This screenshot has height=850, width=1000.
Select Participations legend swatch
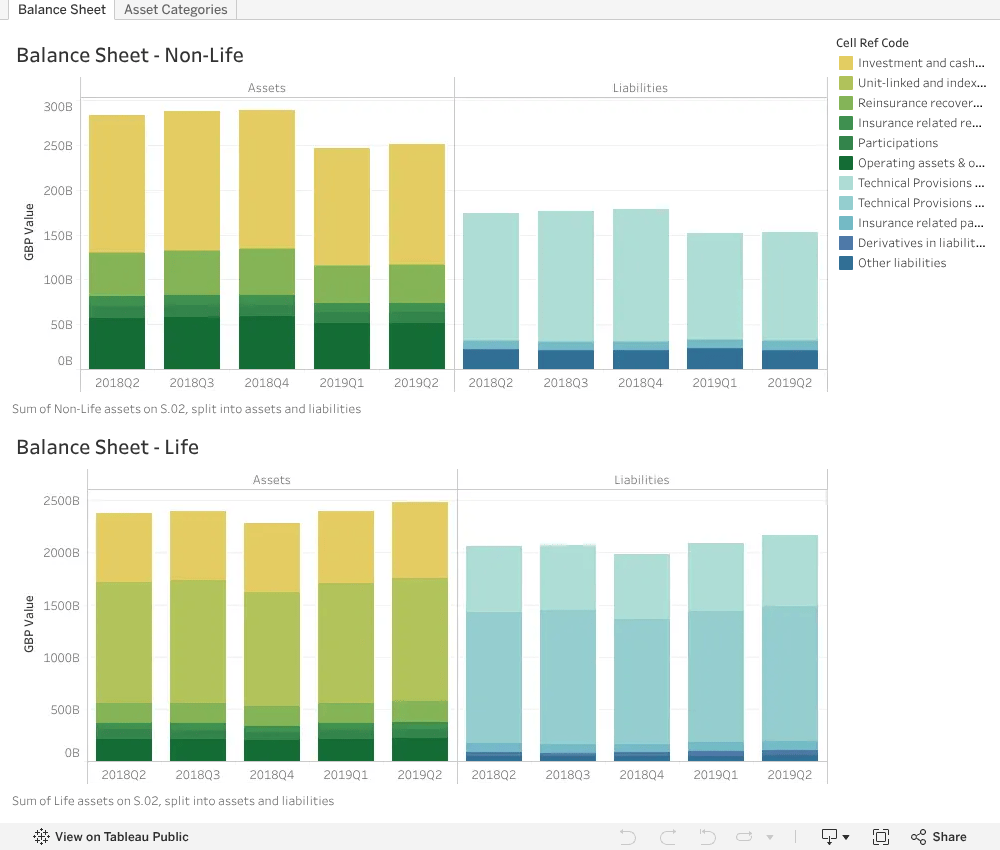coord(846,143)
